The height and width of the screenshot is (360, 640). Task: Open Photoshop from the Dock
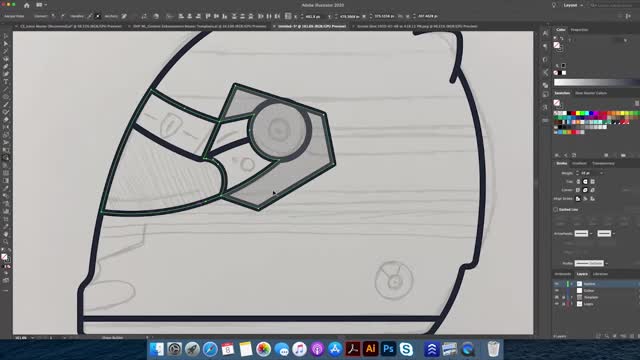[388, 349]
